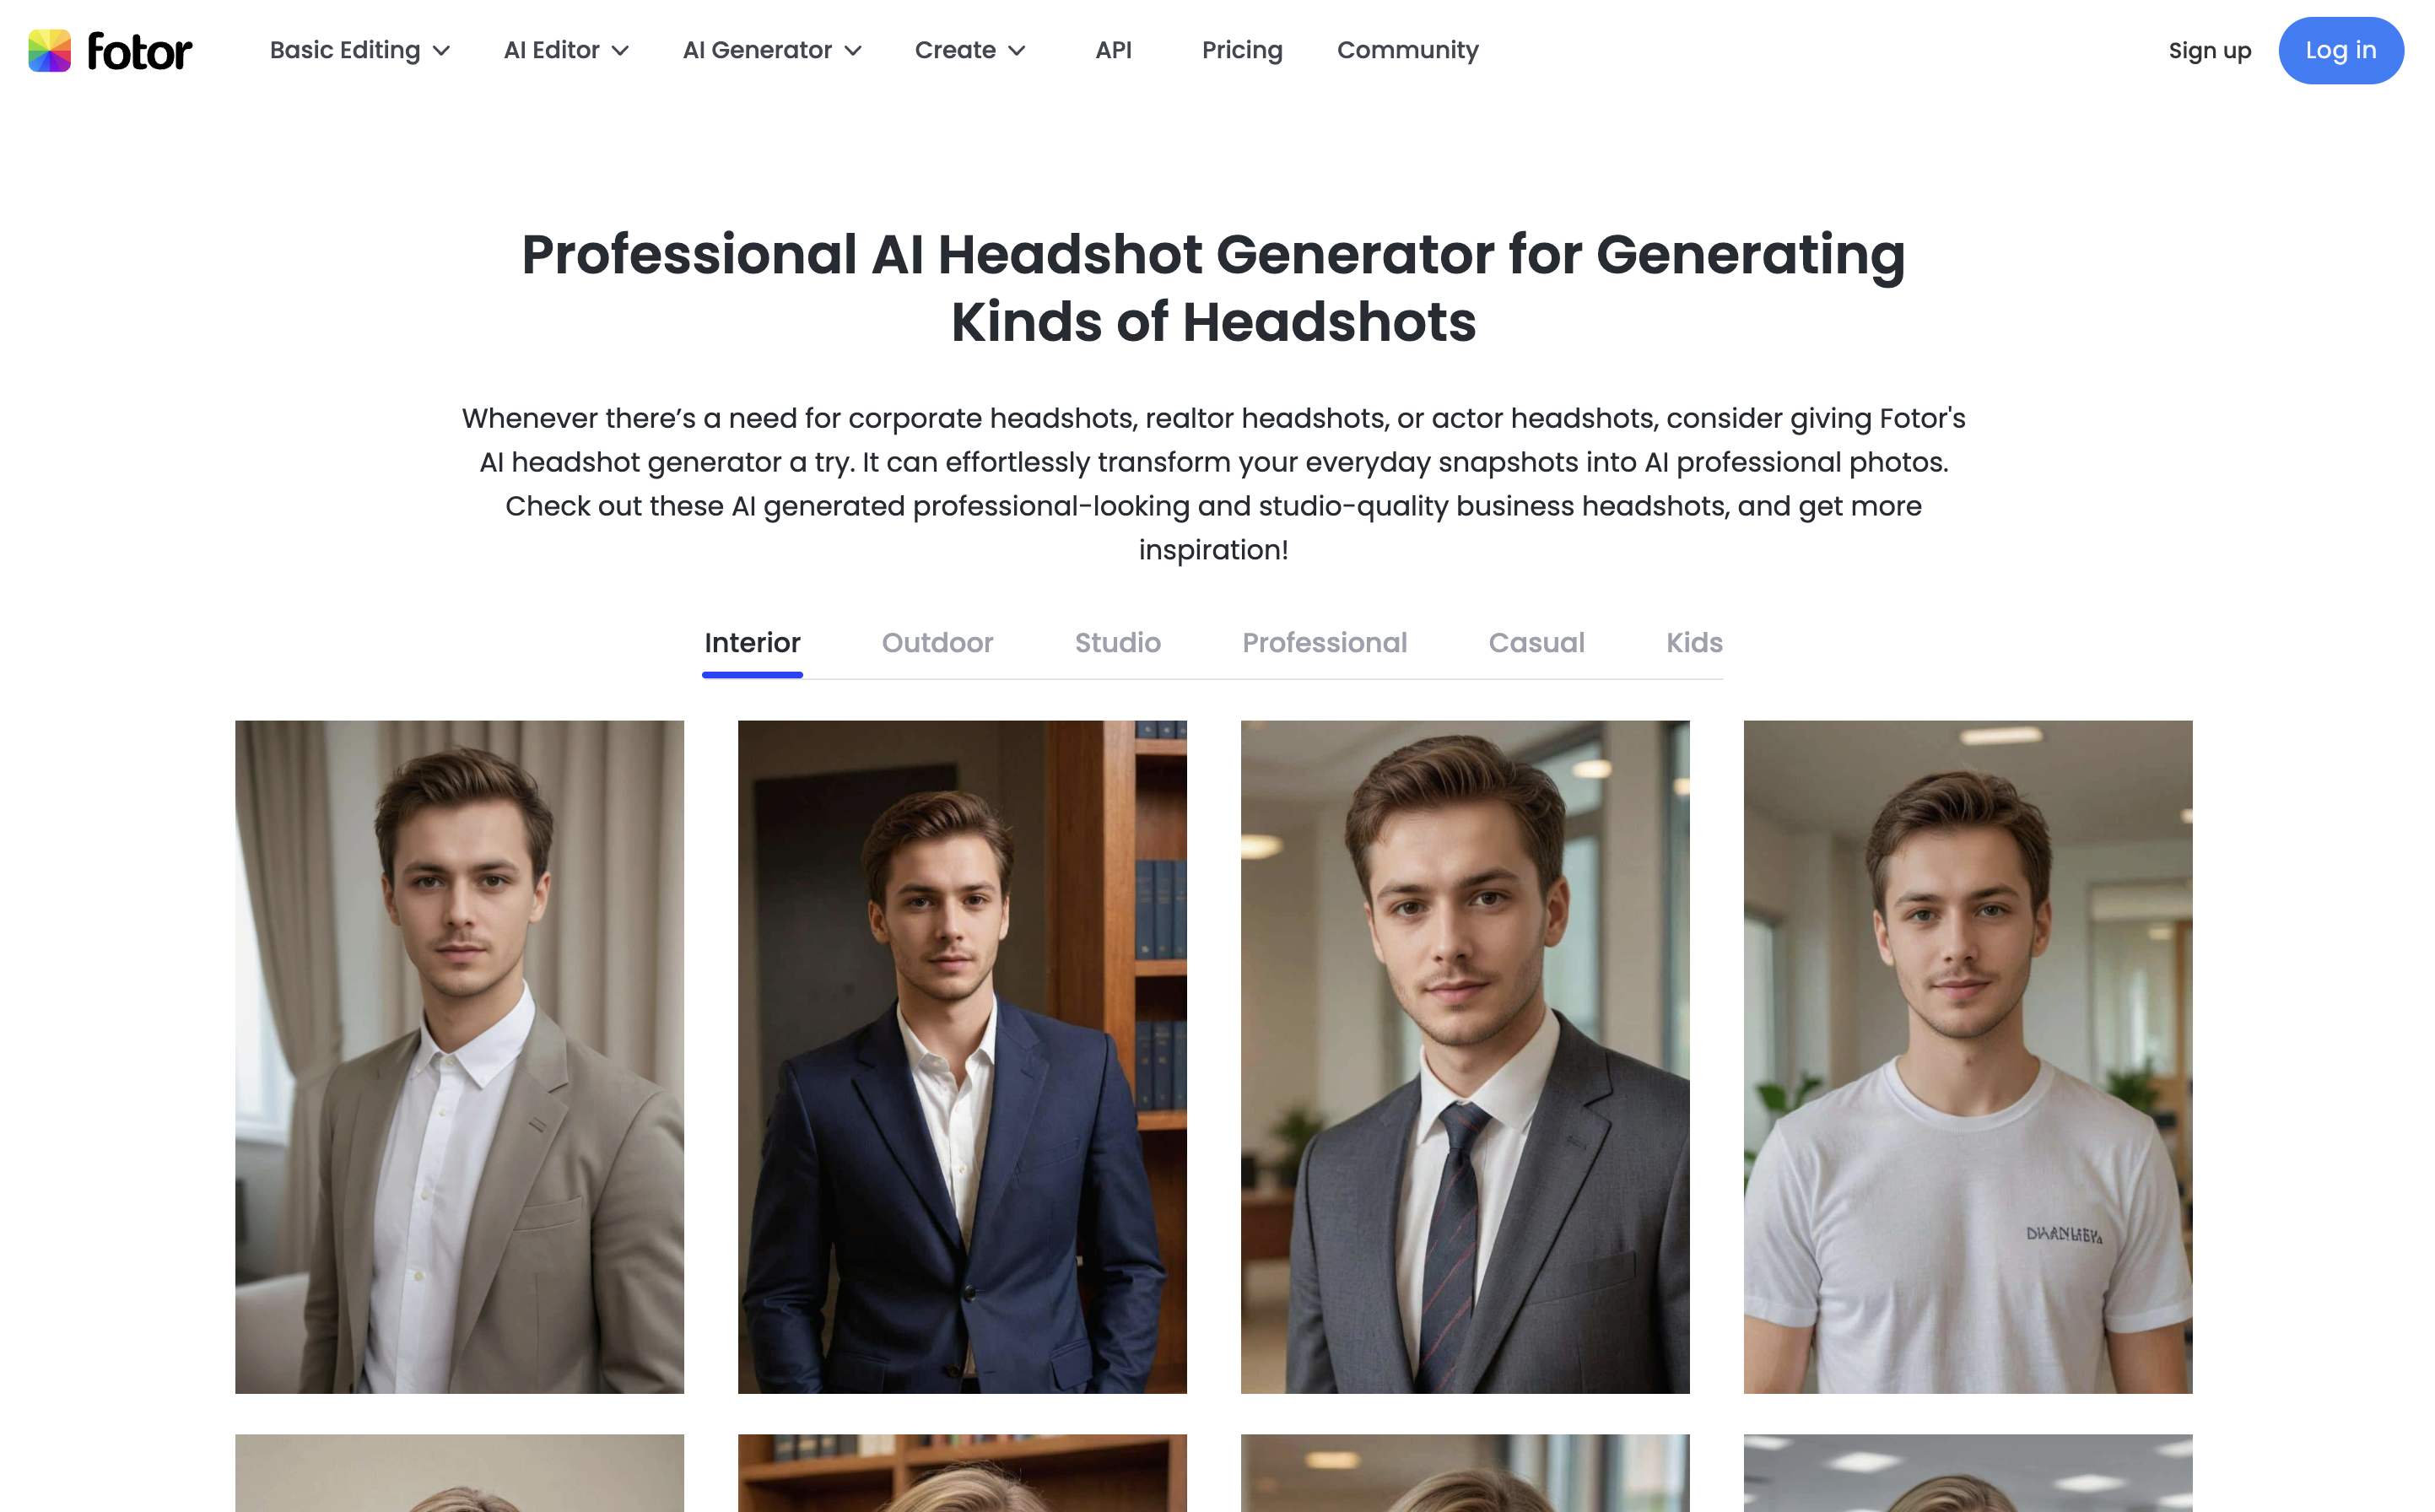Open the navy suit bookshelf headshot
Viewport: 2435px width, 1512px height.
click(962, 1057)
